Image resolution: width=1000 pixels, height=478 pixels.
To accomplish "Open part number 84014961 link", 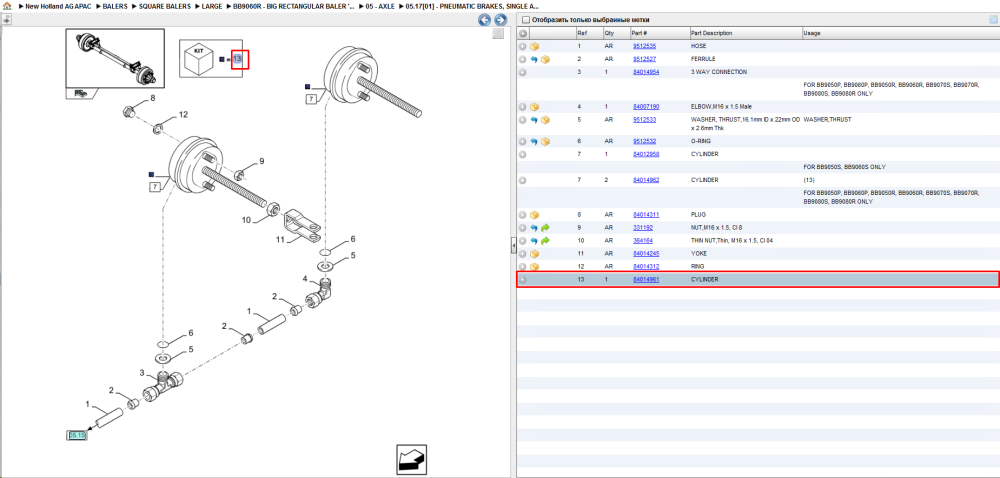I will (x=646, y=279).
